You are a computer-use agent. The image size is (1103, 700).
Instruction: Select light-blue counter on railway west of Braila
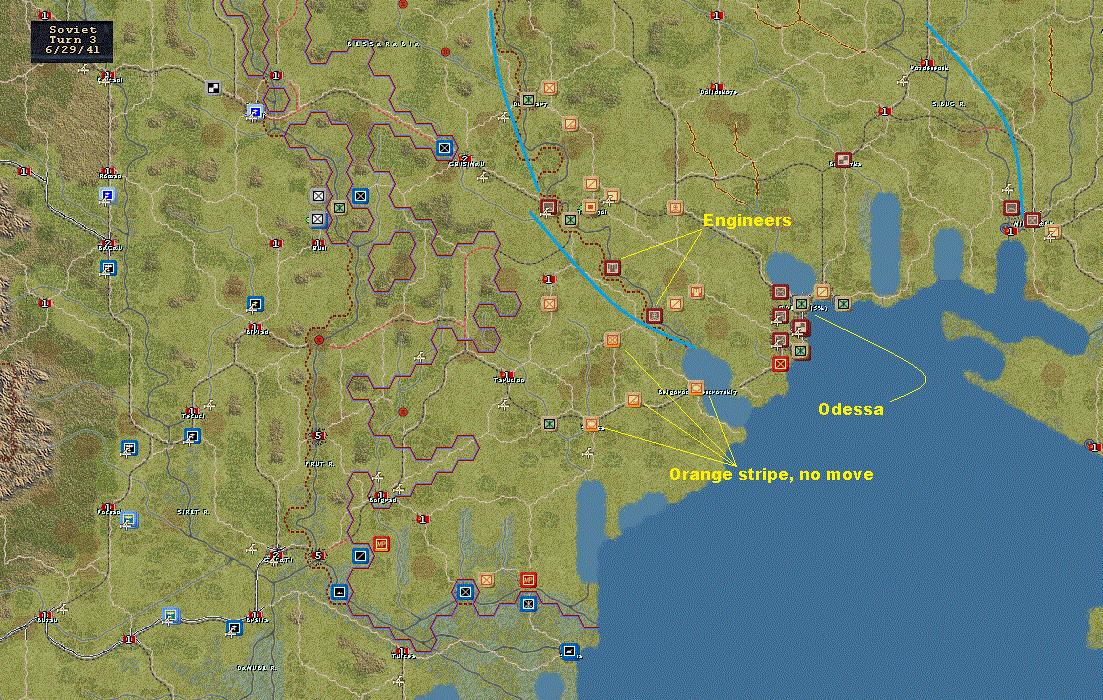pos(170,616)
